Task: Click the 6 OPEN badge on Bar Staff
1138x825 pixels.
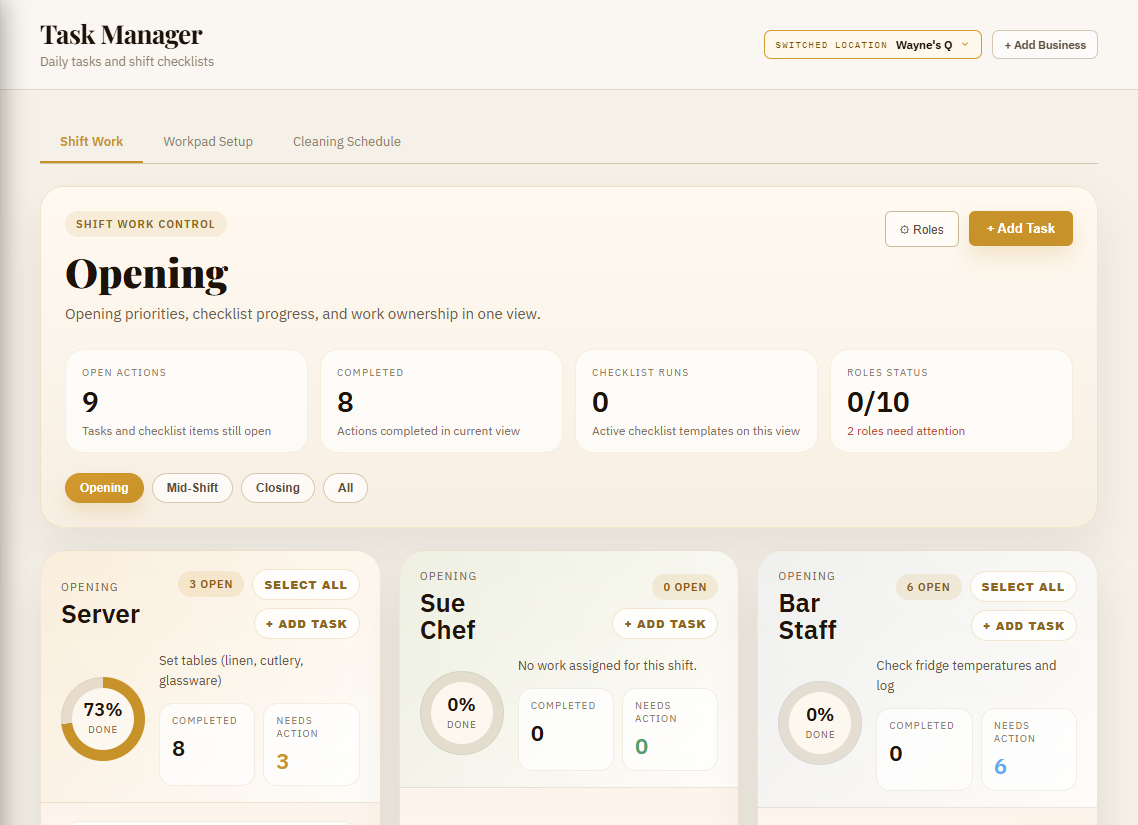Action: [x=928, y=587]
